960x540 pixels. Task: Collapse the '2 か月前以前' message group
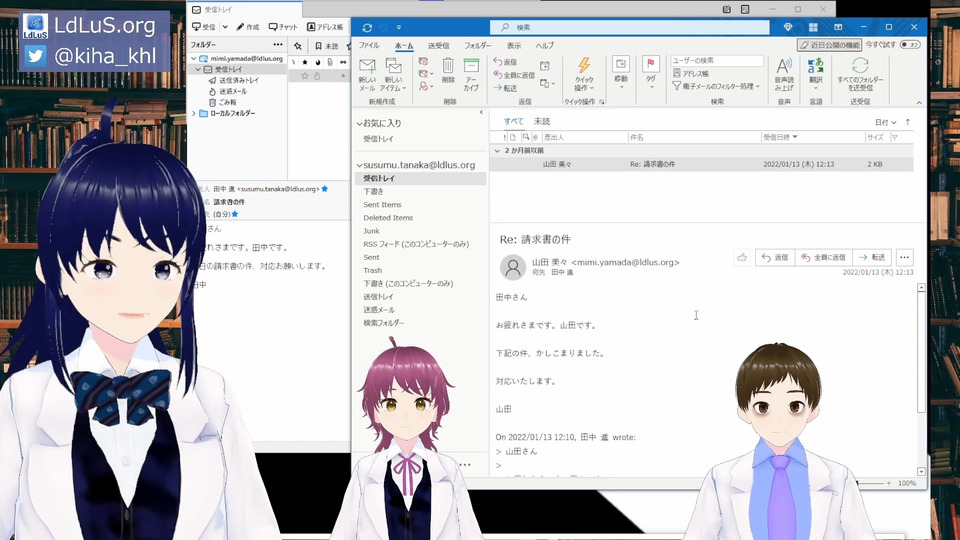(x=497, y=150)
